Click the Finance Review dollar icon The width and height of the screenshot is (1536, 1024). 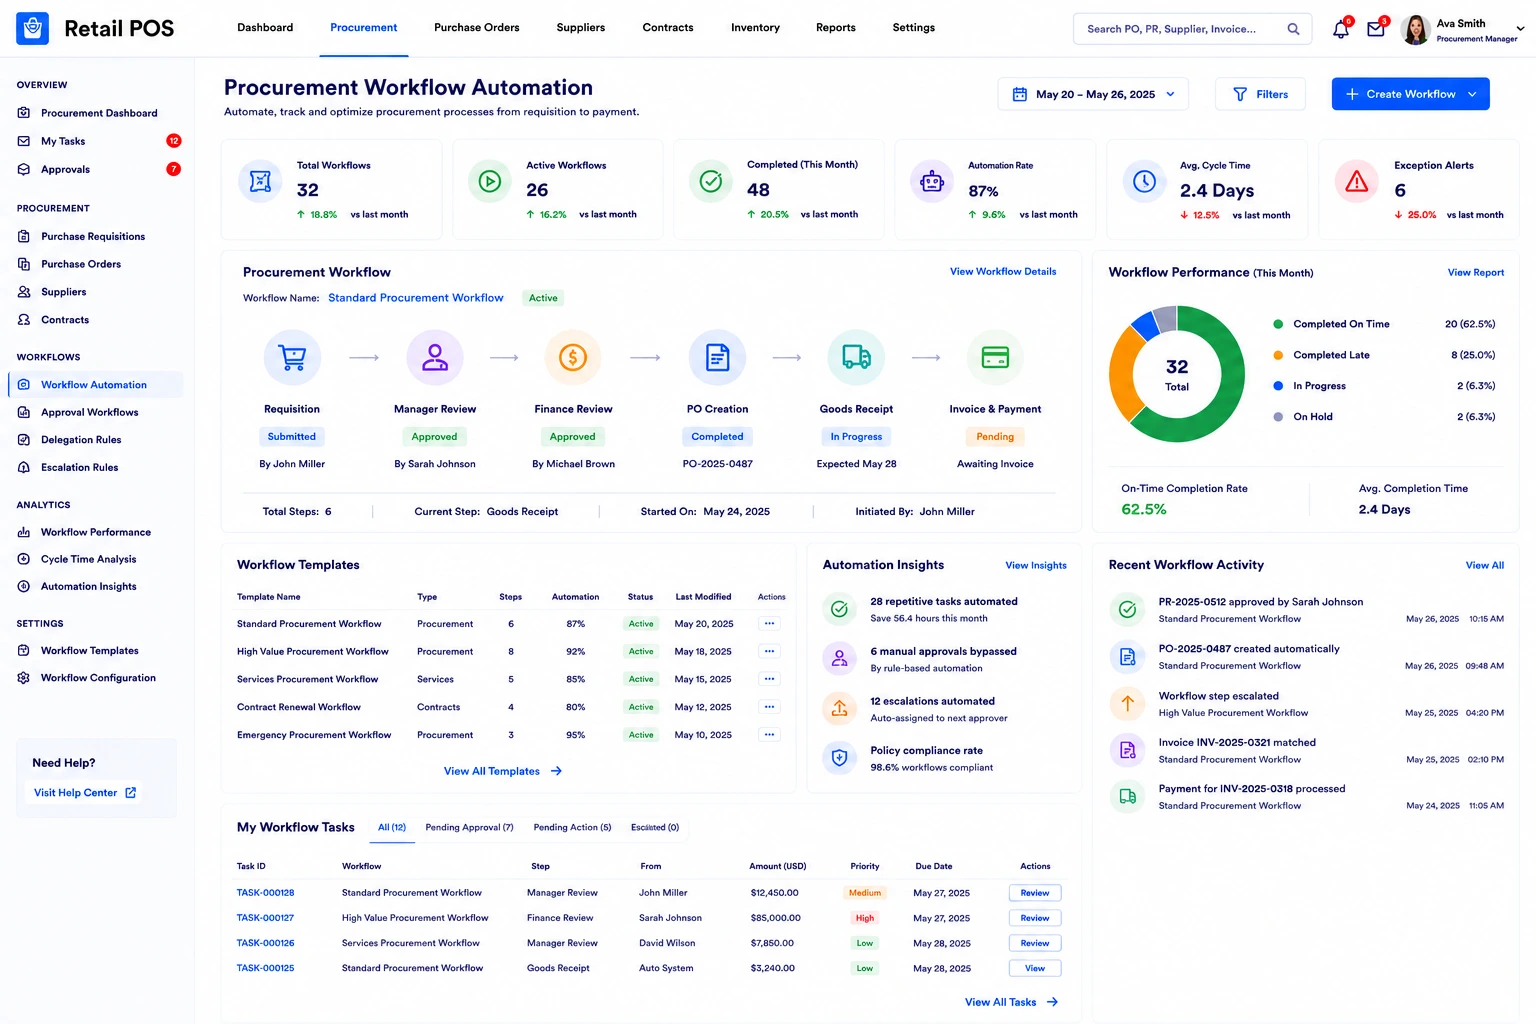(573, 357)
